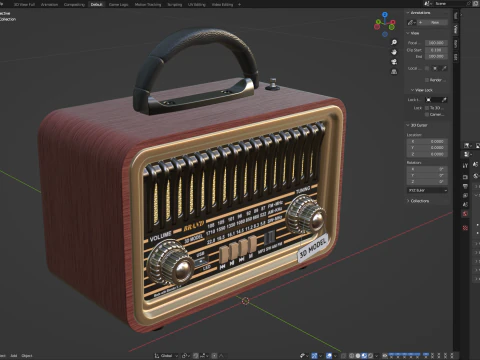Open Global transform orientation dropdown
Viewport: 480px width, 360px height.
166,356
